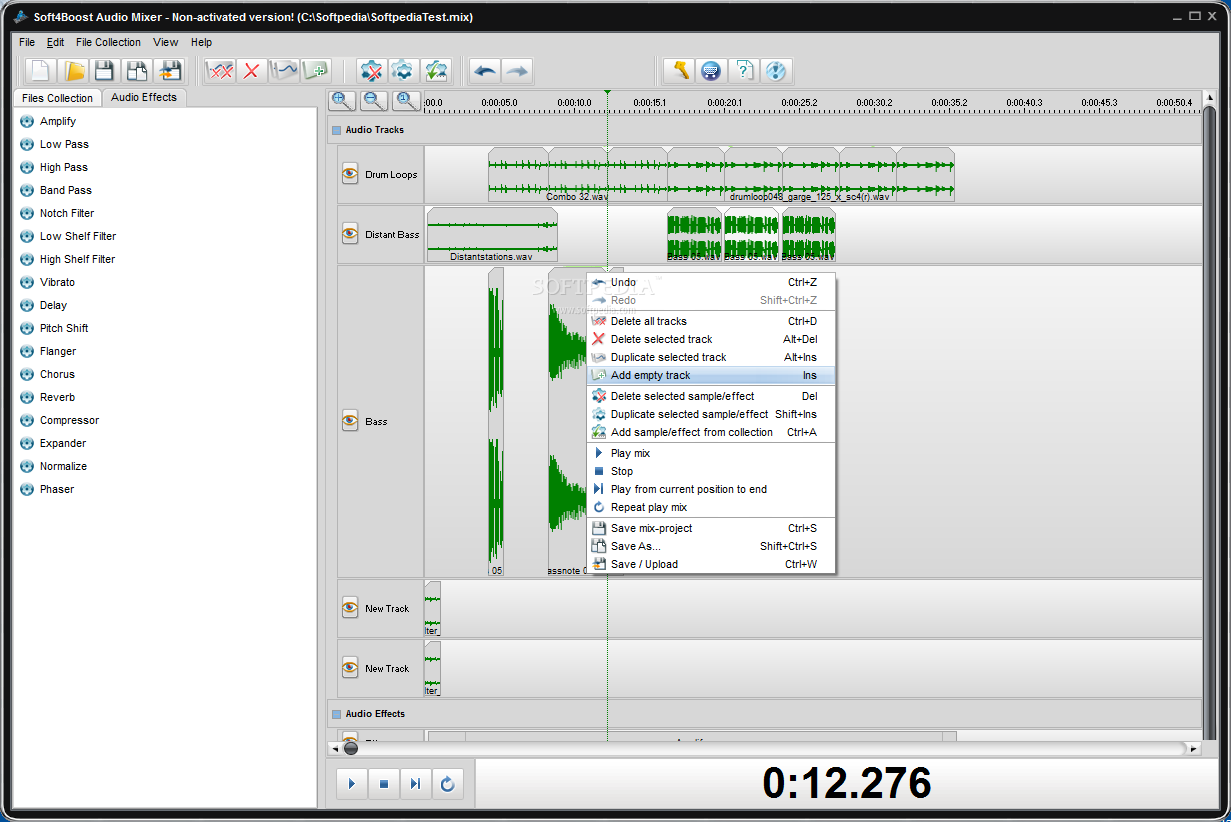Image resolution: width=1231 pixels, height=822 pixels.
Task: Toggle eye on the lower New Track
Action: 350,668
